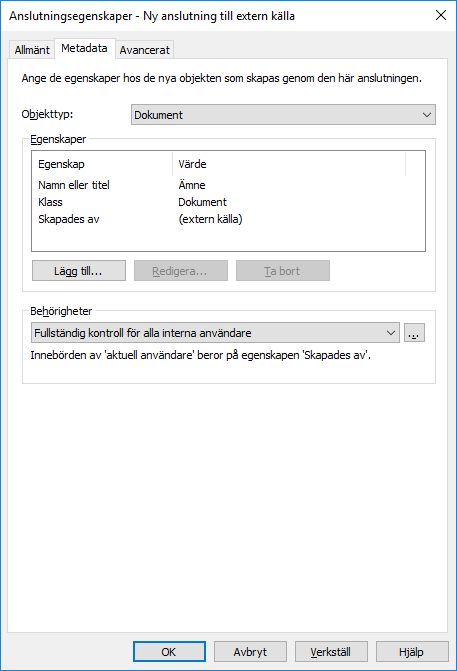The height and width of the screenshot is (671, 457).
Task: Open the Dokument object type combo box
Action: 283,115
